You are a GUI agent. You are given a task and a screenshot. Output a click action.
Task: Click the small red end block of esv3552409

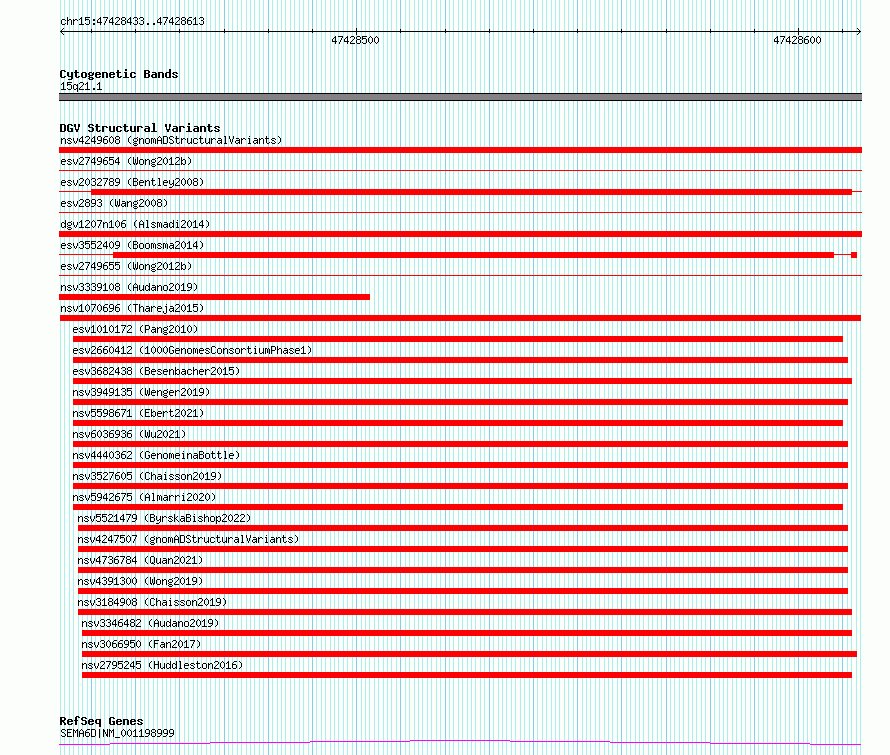[854, 255]
